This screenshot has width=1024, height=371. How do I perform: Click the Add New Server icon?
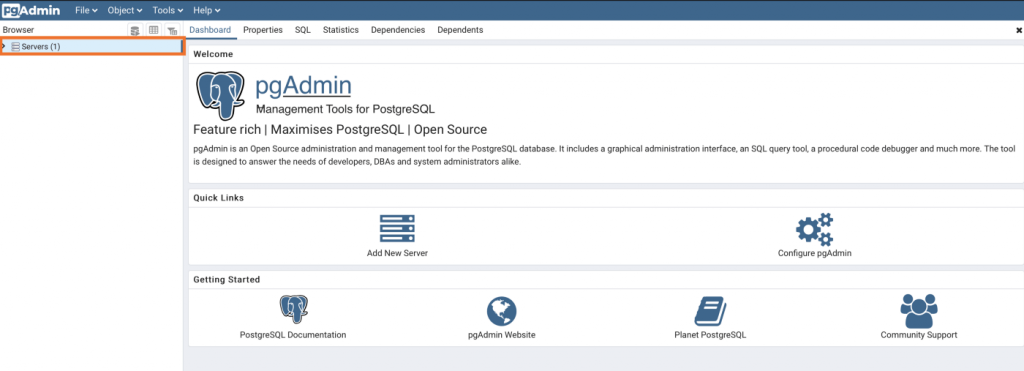click(397, 229)
